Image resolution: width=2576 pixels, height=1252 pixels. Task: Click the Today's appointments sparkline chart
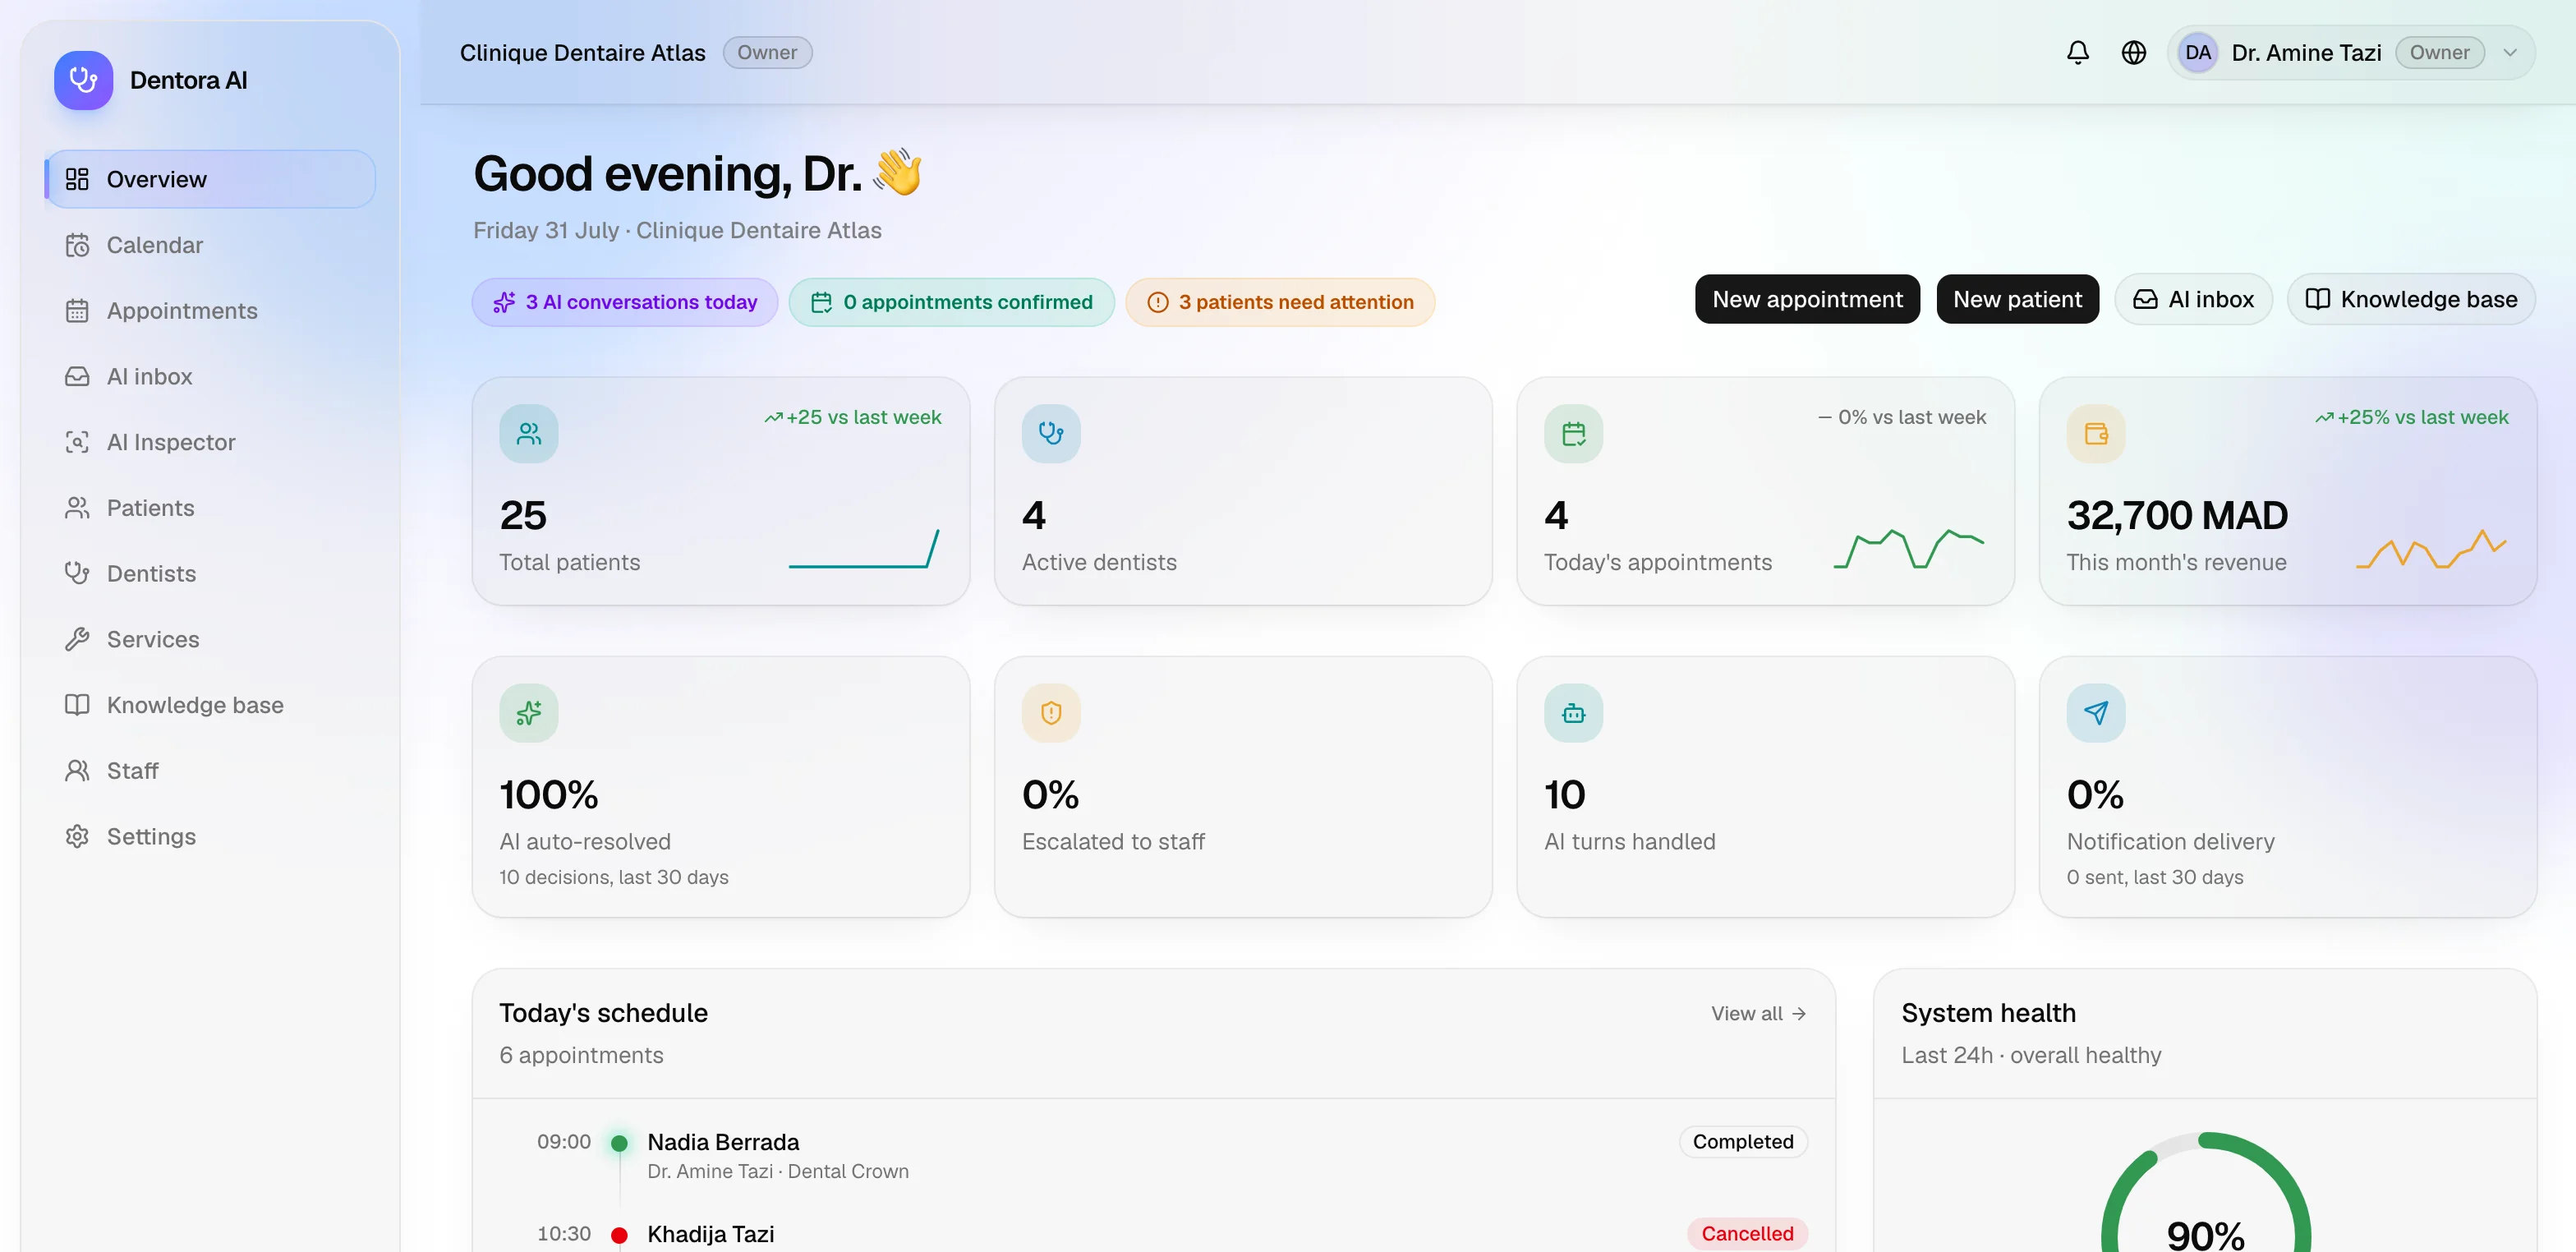(x=1909, y=548)
